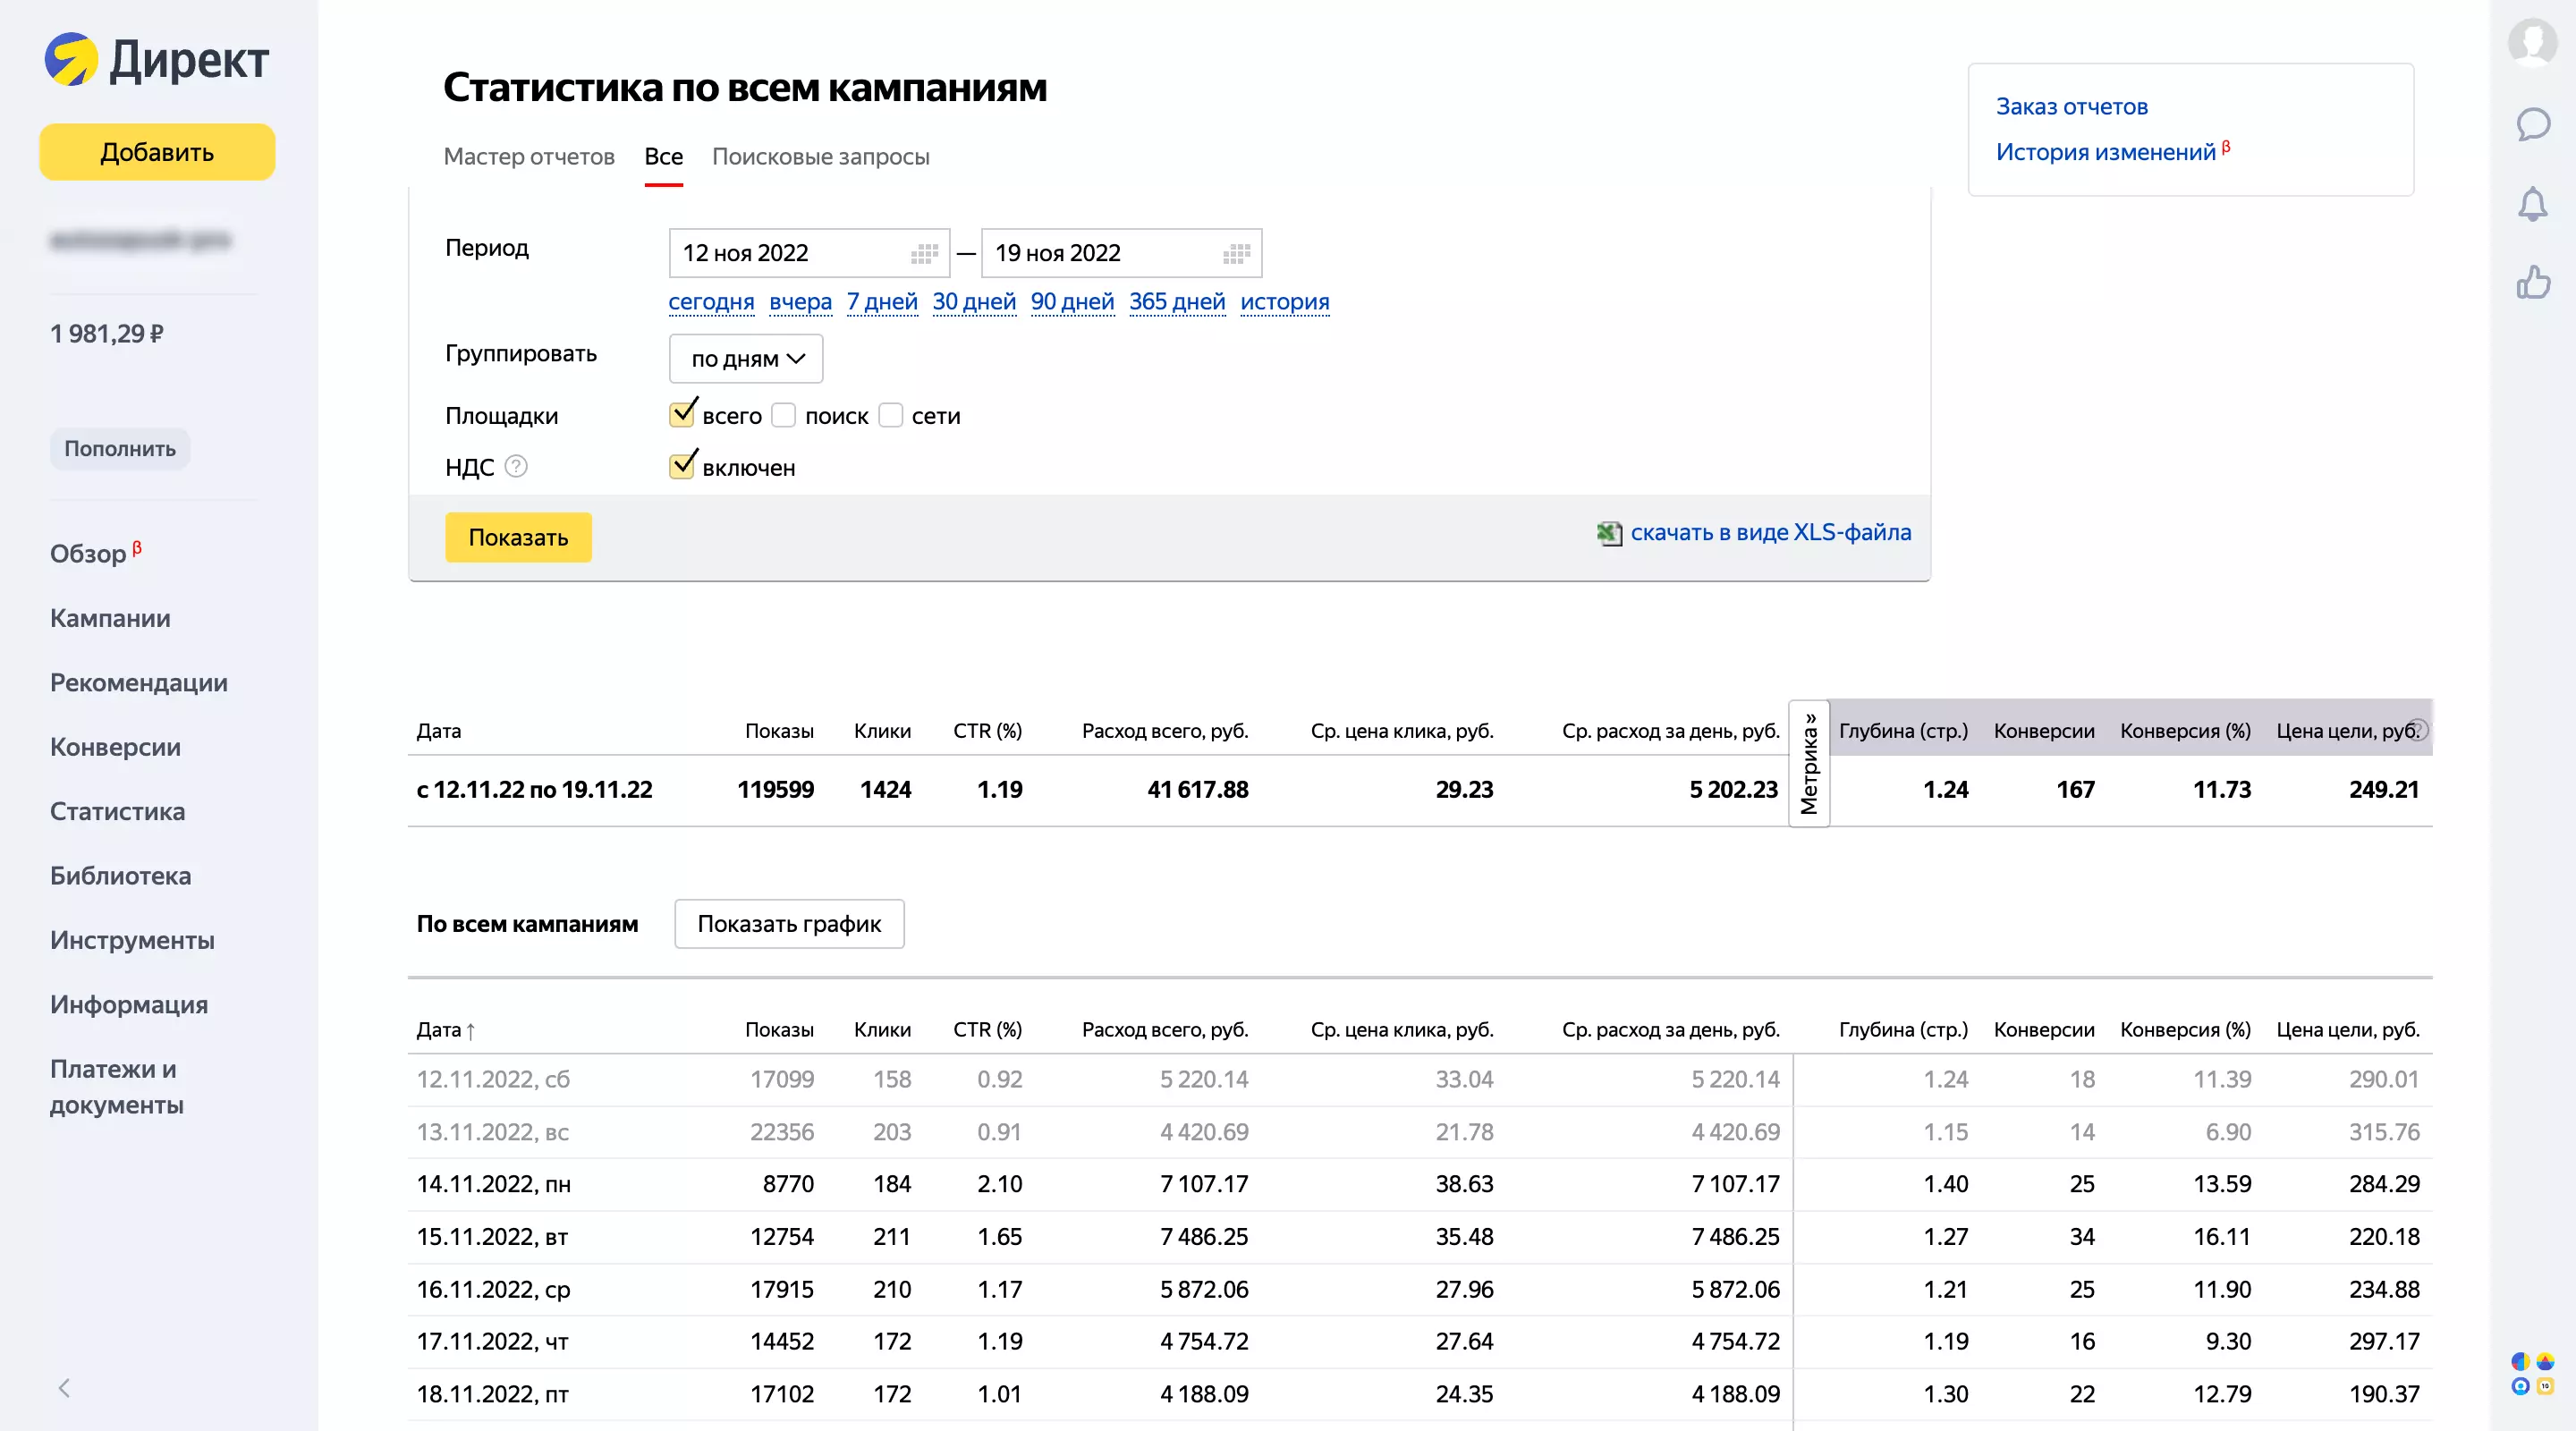Open calendar picker for end date
Viewport: 2576px width, 1431px height.
click(x=1236, y=253)
